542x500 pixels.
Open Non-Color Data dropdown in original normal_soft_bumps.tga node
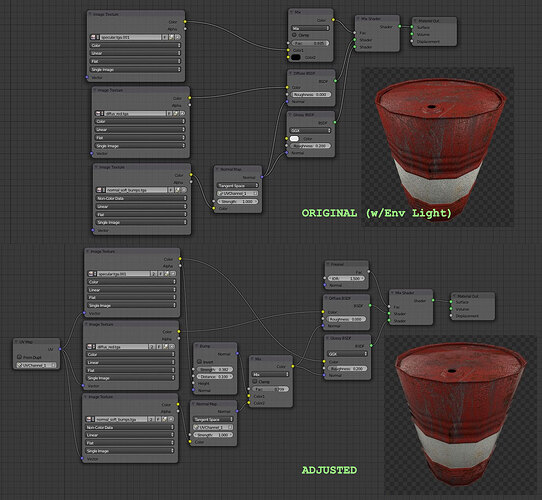[x=141, y=198]
